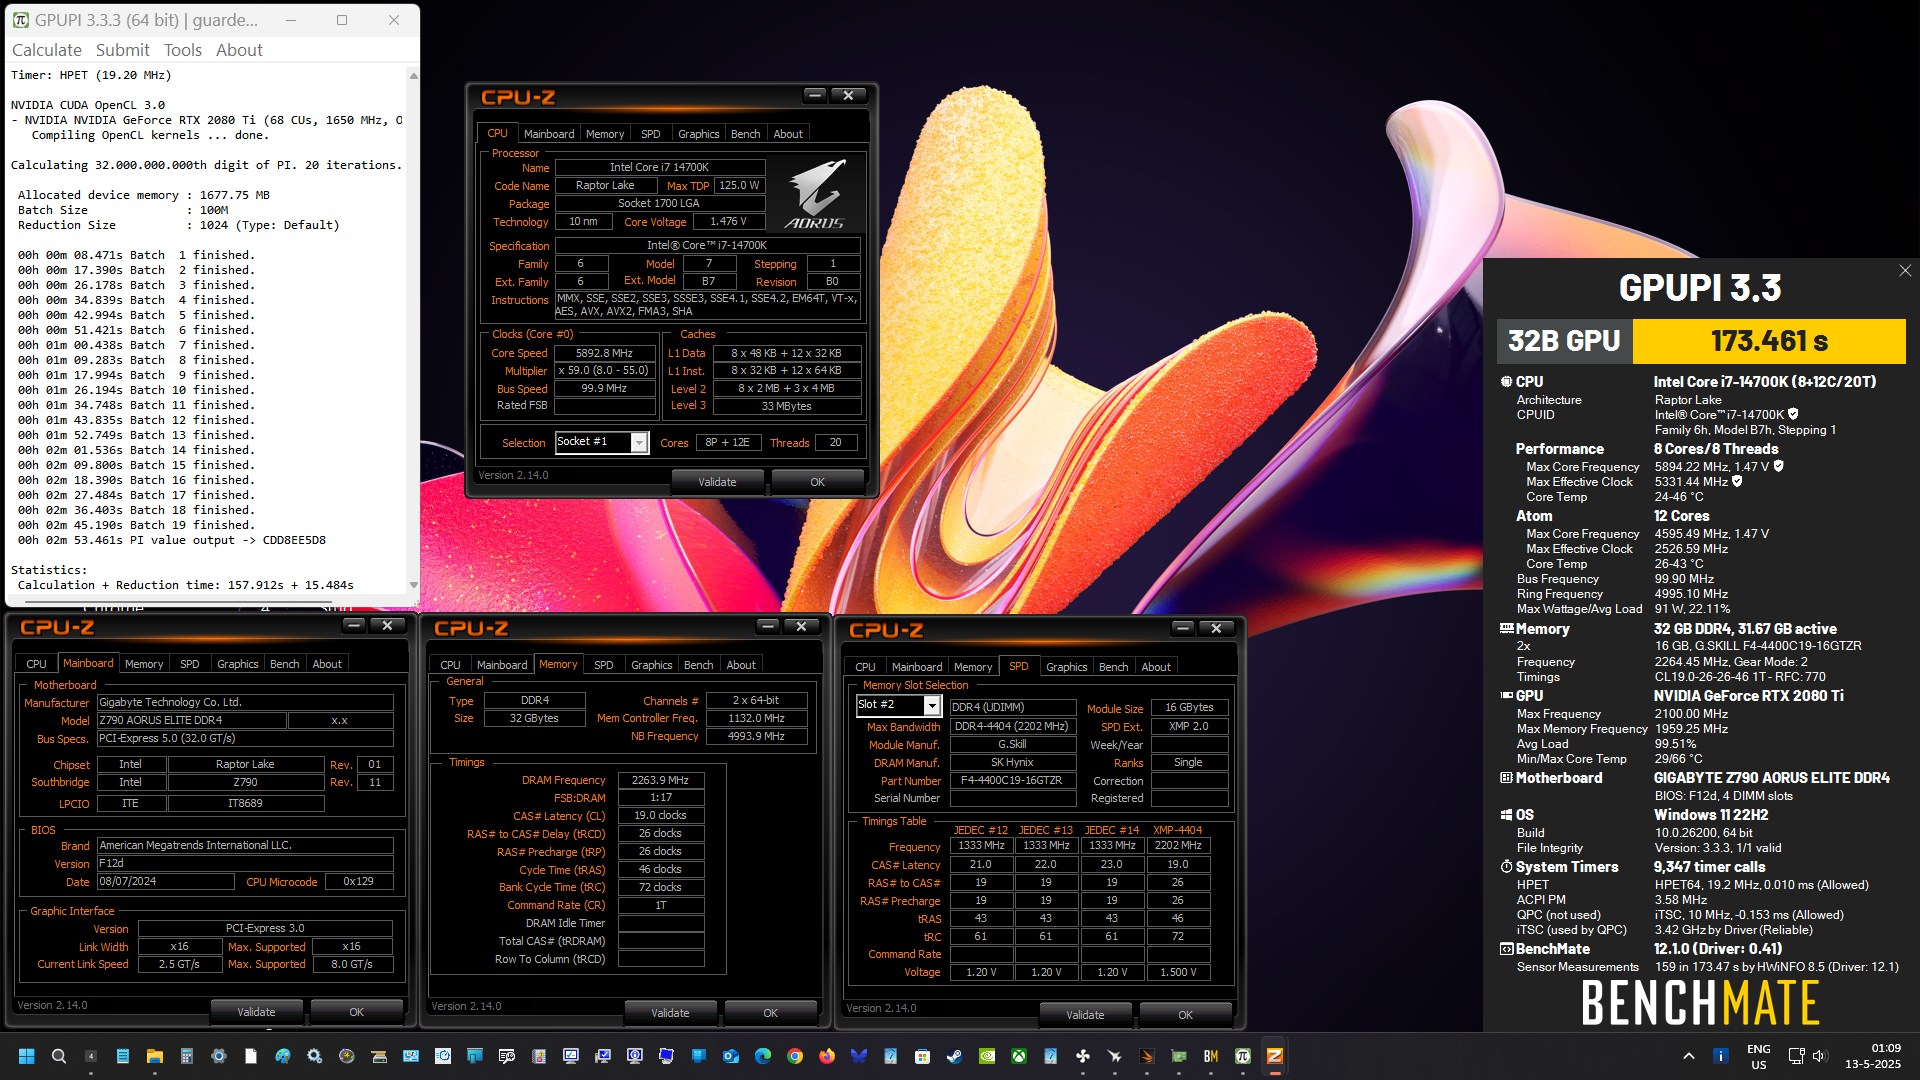The width and height of the screenshot is (1920, 1080).
Task: Click the XMP-4404 column header in Timings Table
Action: click(1177, 830)
